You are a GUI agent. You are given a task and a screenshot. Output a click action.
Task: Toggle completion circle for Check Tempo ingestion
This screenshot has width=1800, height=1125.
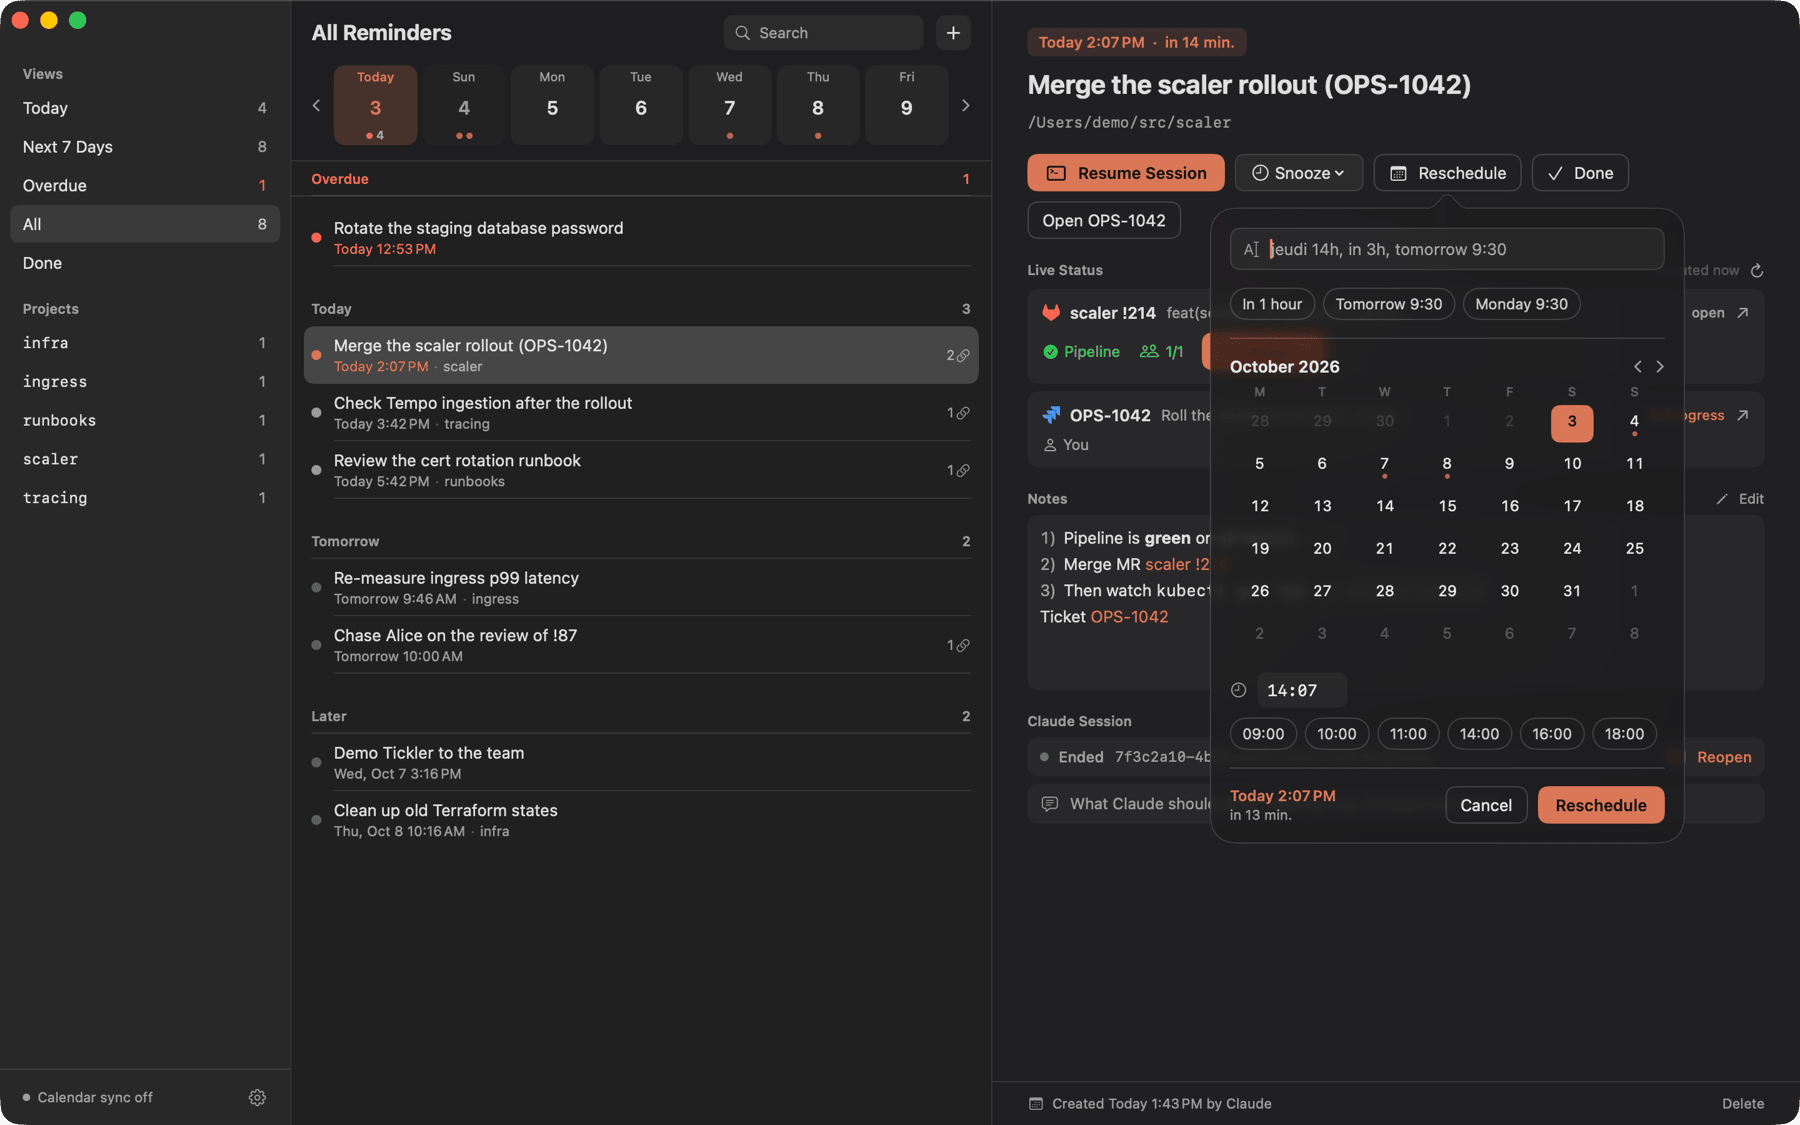[x=316, y=413]
